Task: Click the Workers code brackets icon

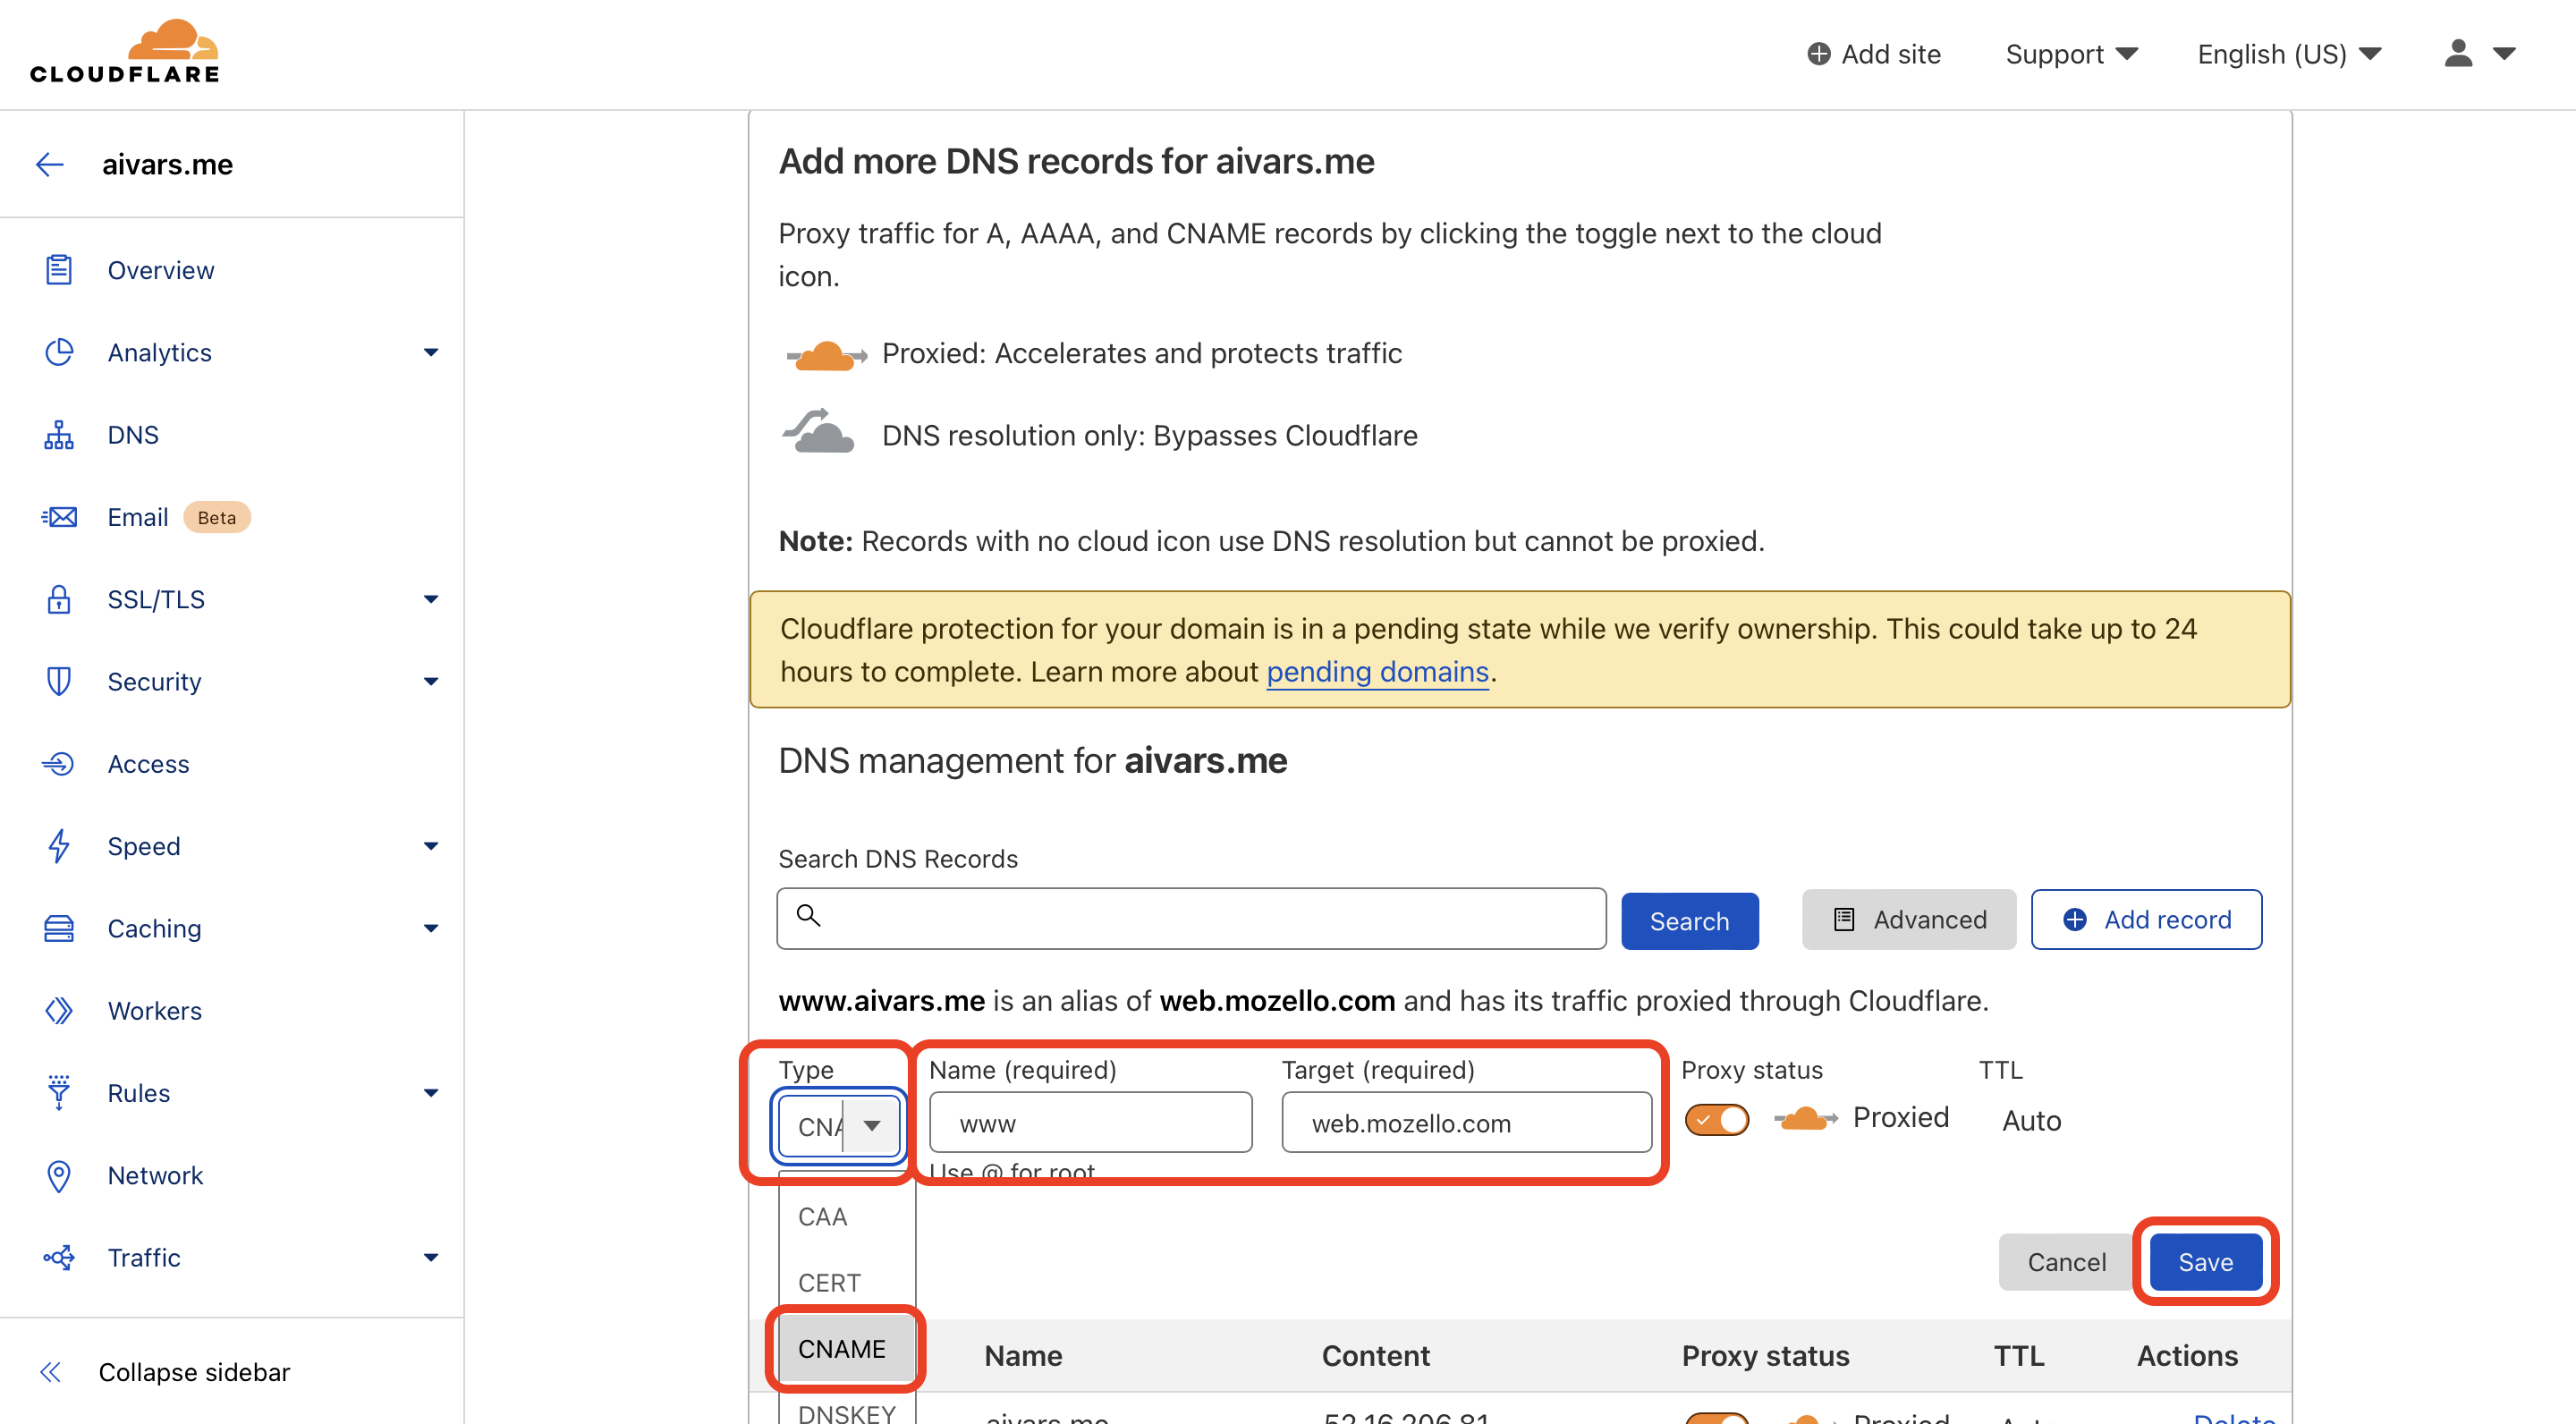Action: (x=59, y=1011)
